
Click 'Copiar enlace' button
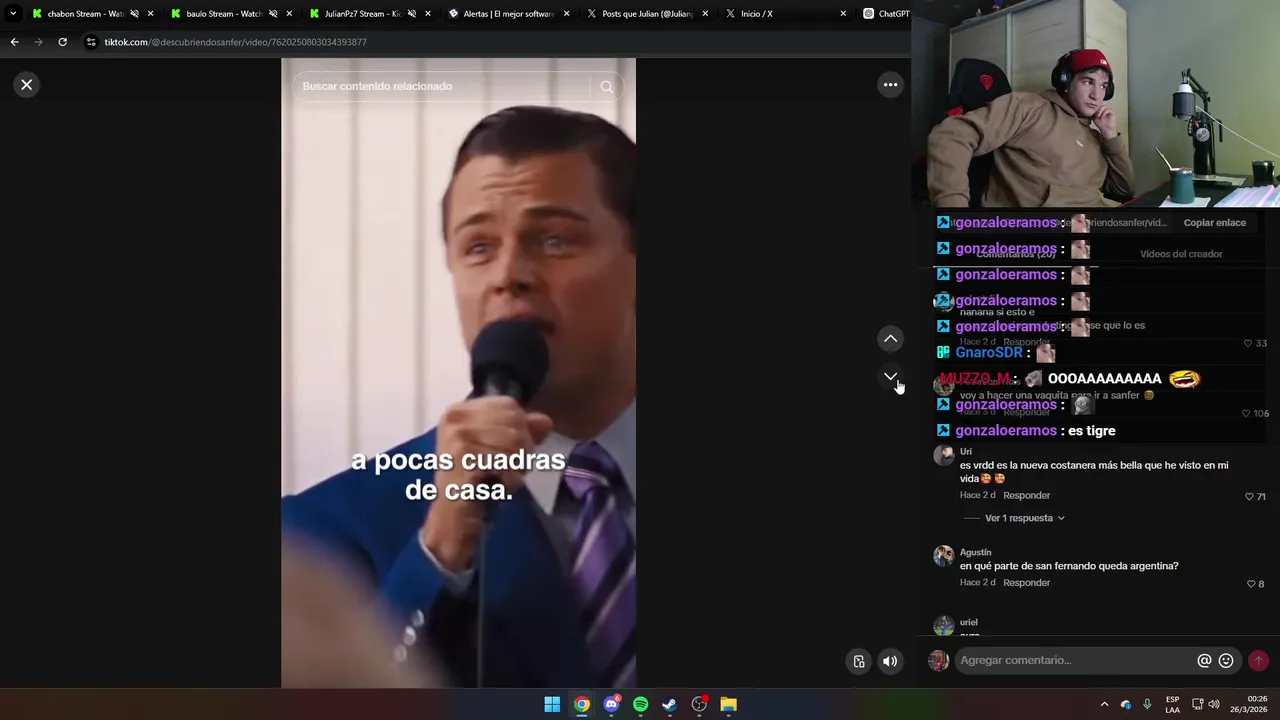[1214, 223]
